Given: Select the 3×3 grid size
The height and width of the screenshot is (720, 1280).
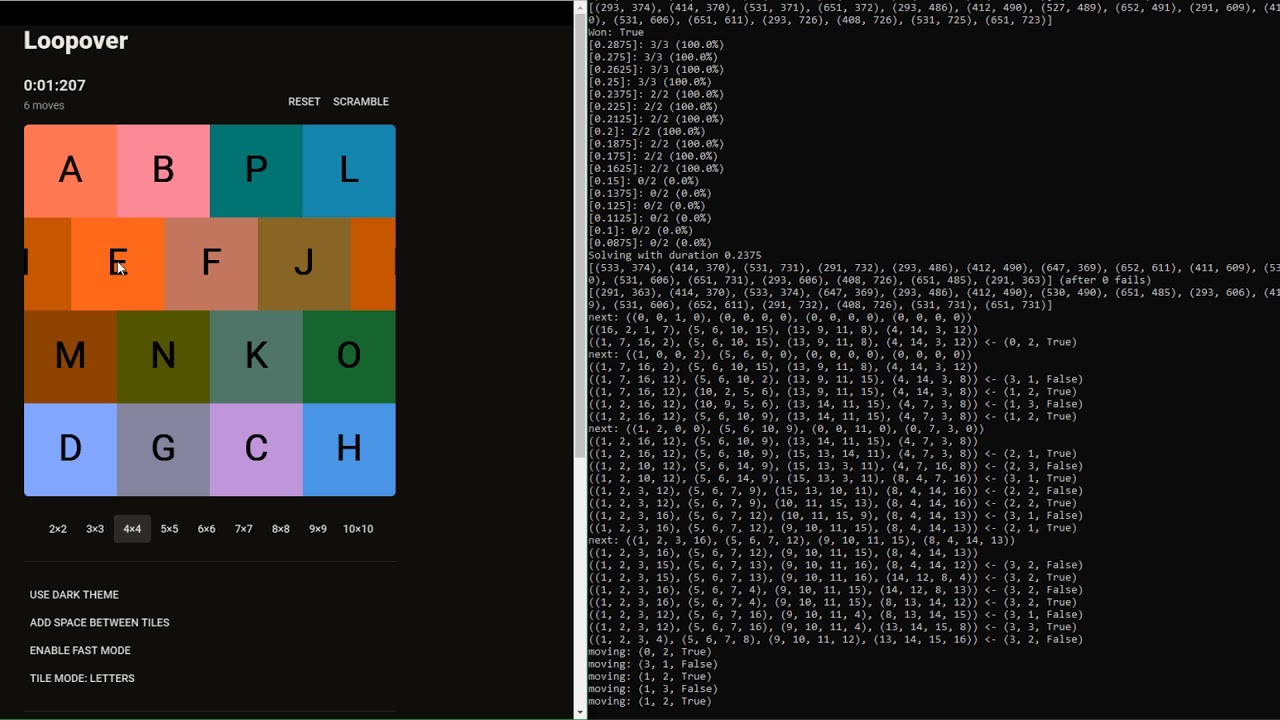Looking at the screenshot, I should (95, 529).
